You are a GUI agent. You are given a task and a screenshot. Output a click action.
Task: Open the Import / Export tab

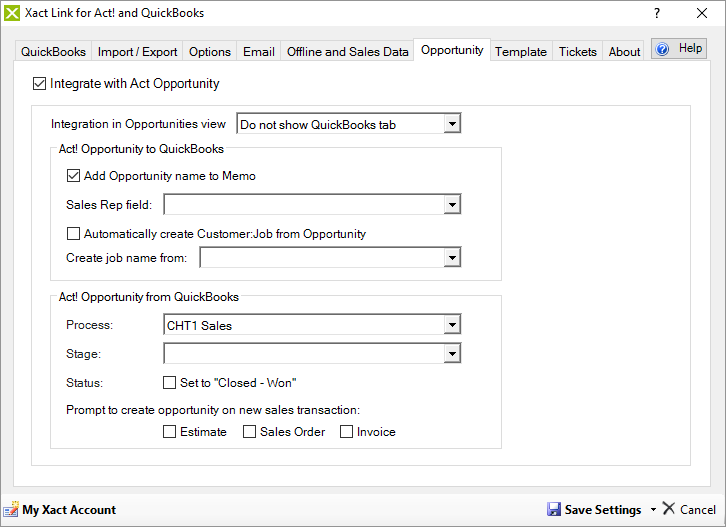(x=138, y=51)
